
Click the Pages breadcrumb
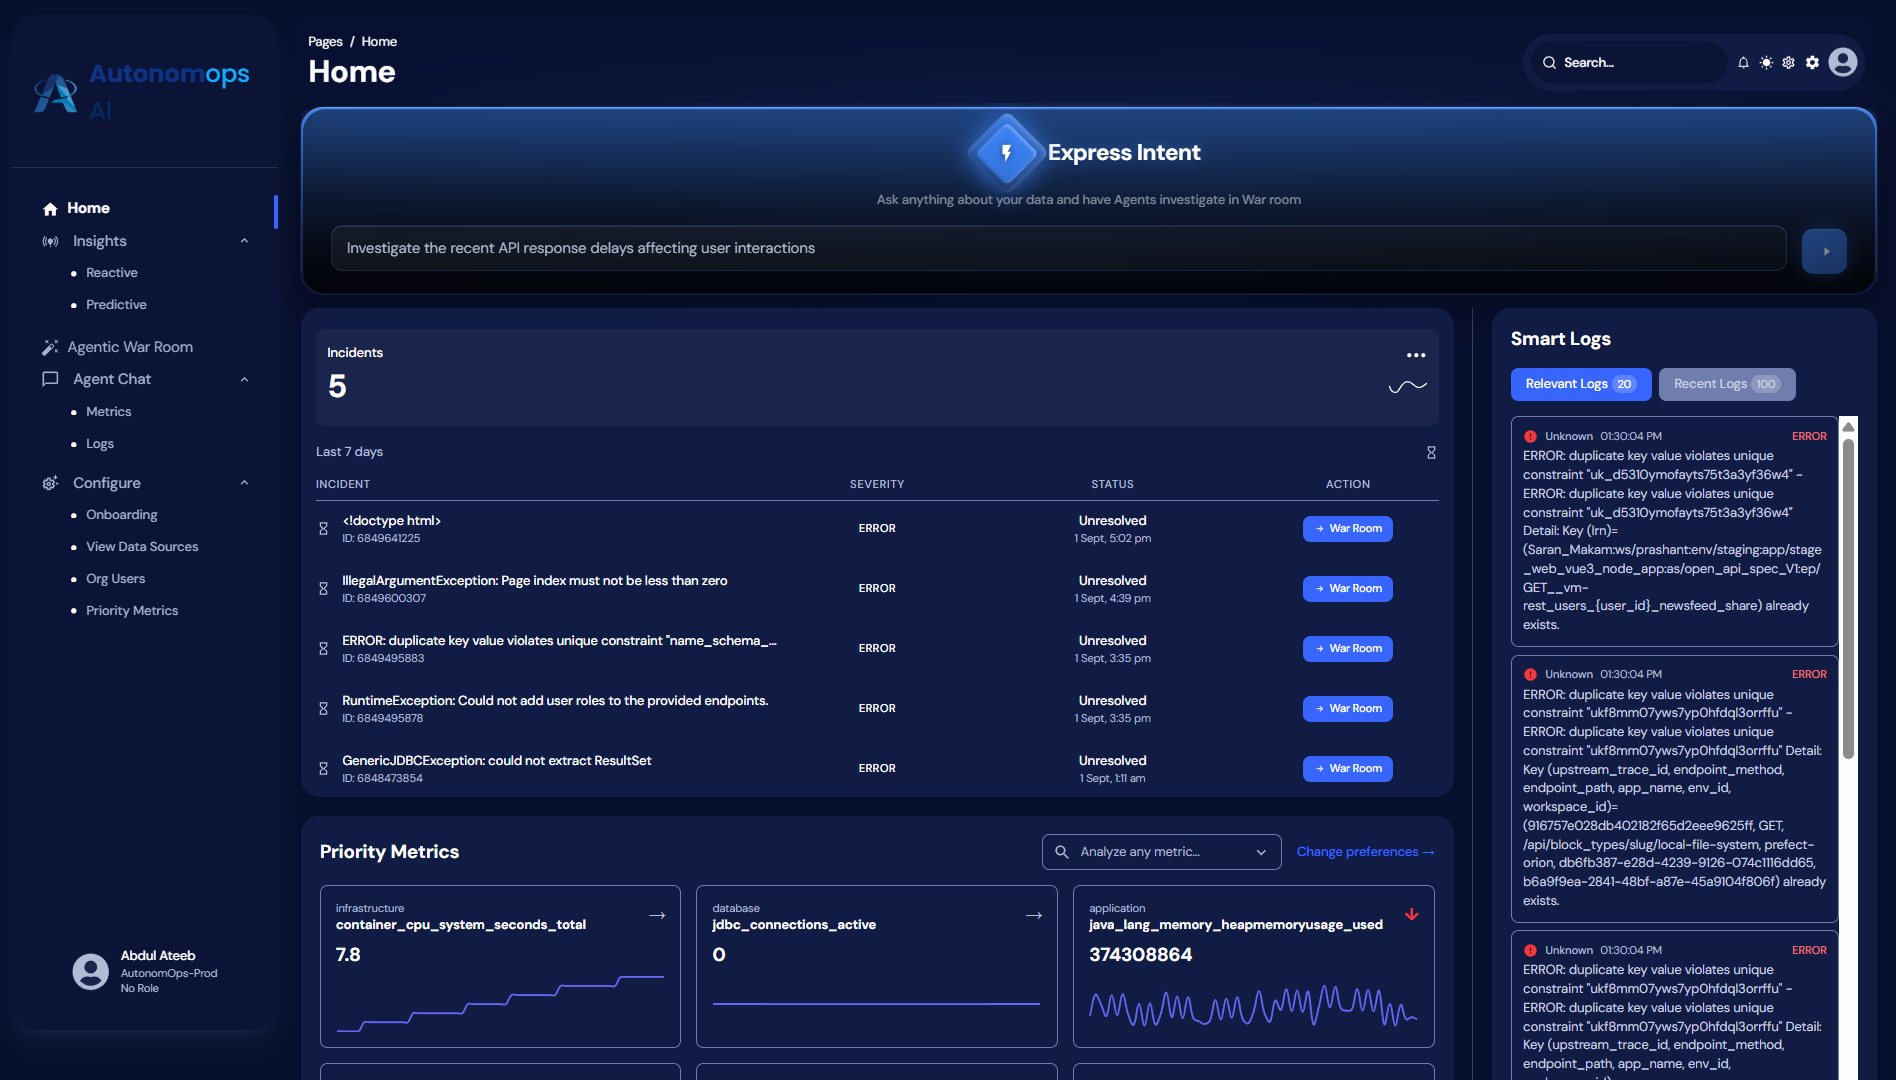(325, 42)
